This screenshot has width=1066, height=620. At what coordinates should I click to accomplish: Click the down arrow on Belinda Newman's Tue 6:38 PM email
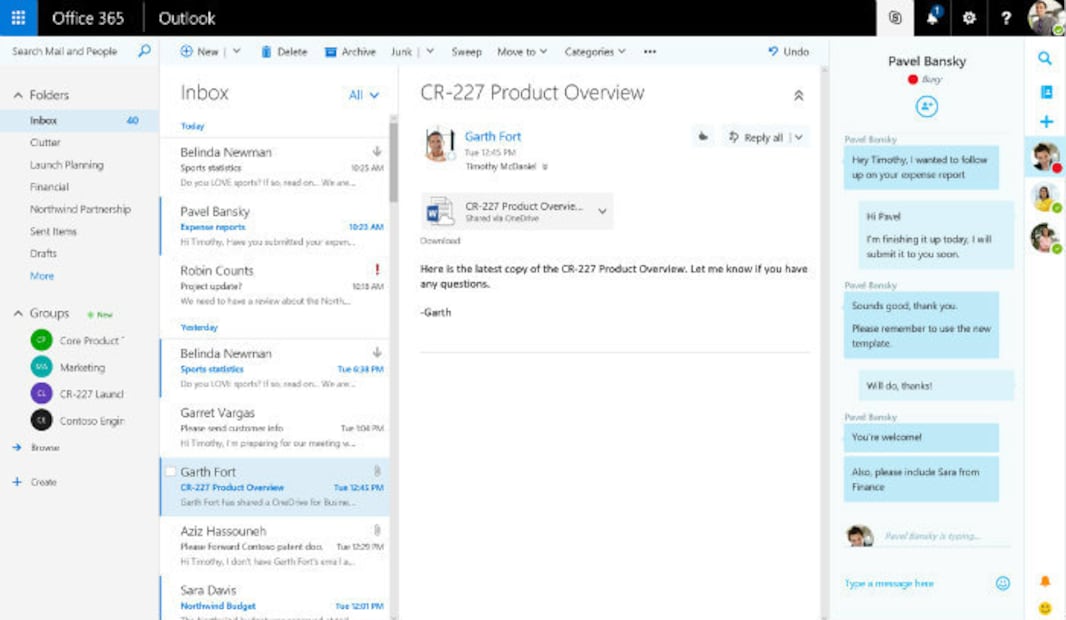[x=377, y=352]
